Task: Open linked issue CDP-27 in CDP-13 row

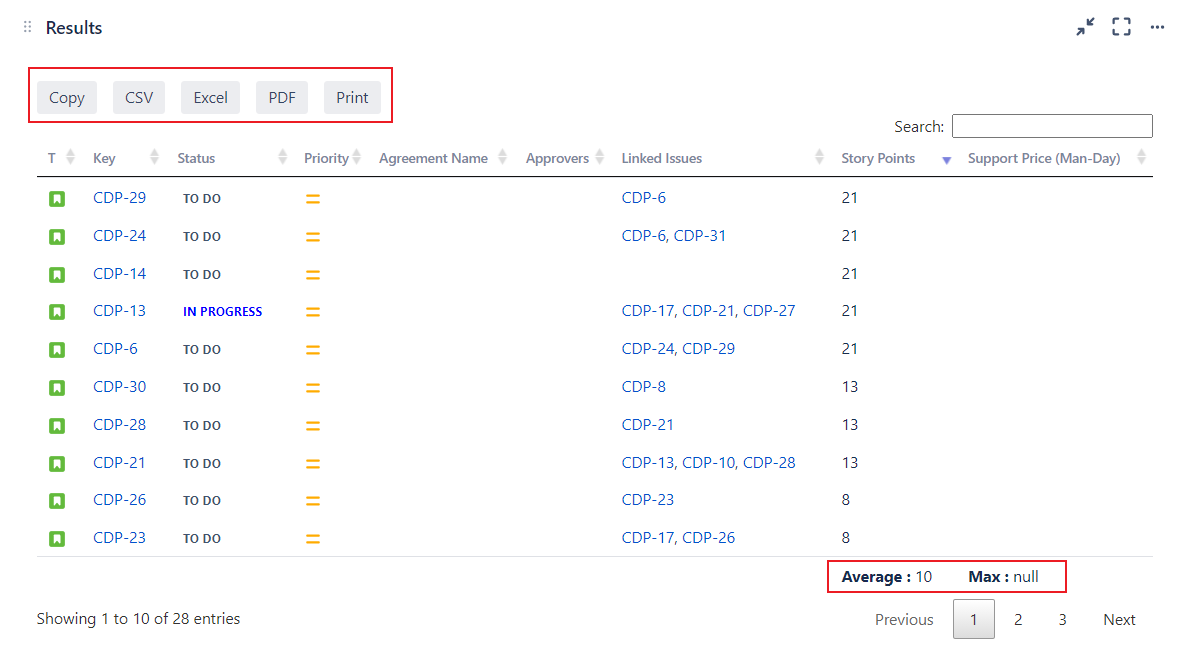Action: (x=769, y=311)
